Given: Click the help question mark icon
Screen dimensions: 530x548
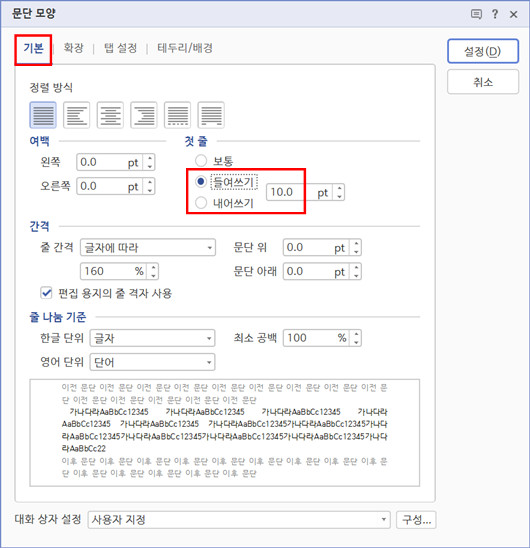Looking at the screenshot, I should [495, 14].
